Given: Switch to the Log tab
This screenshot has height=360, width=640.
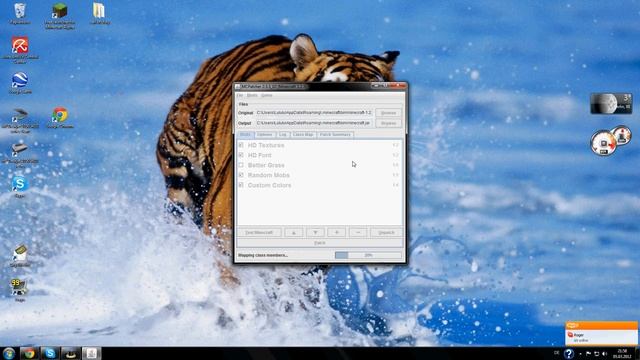Looking at the screenshot, I should (282, 134).
